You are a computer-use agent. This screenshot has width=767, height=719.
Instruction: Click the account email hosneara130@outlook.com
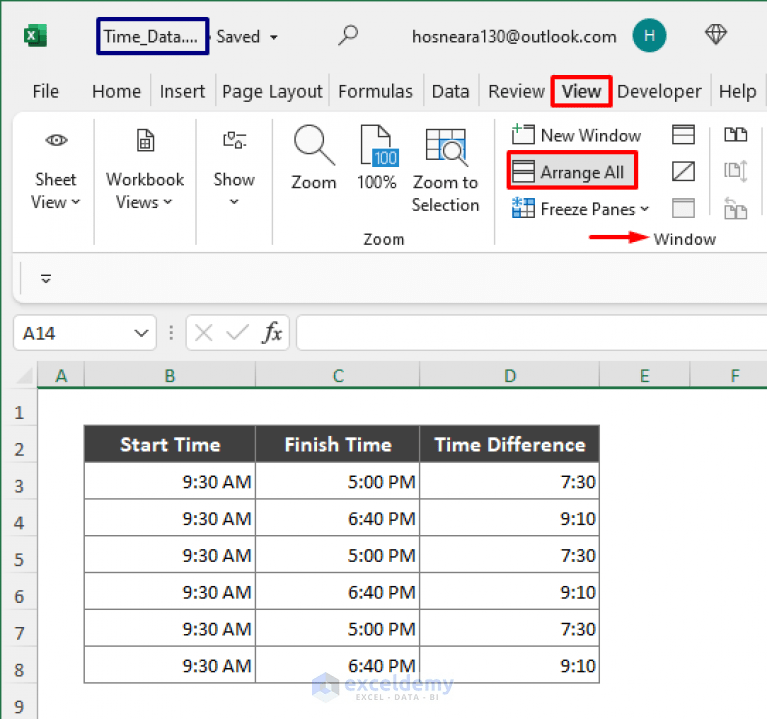tap(514, 37)
